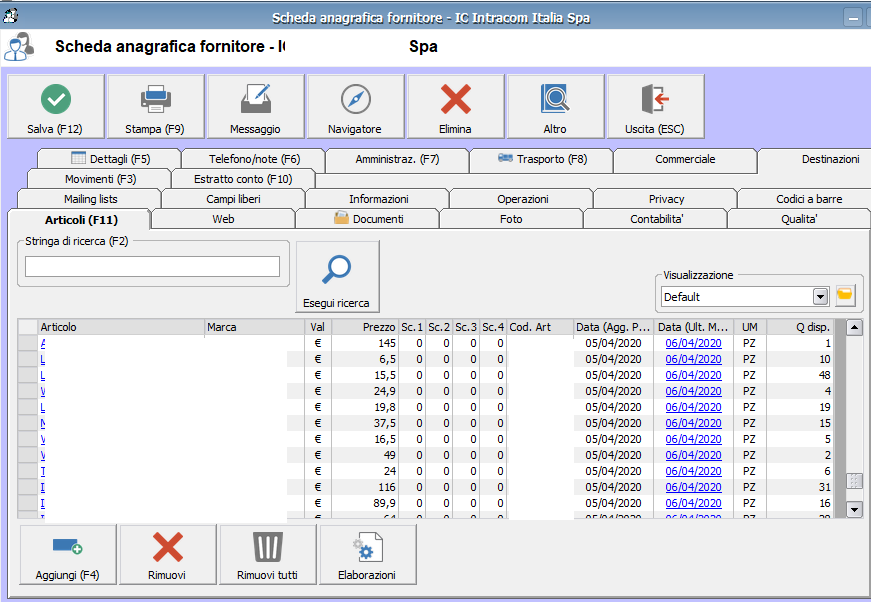Select the Estratto conto (F10) tab
Screen dimensions: 871x602
coord(243,179)
